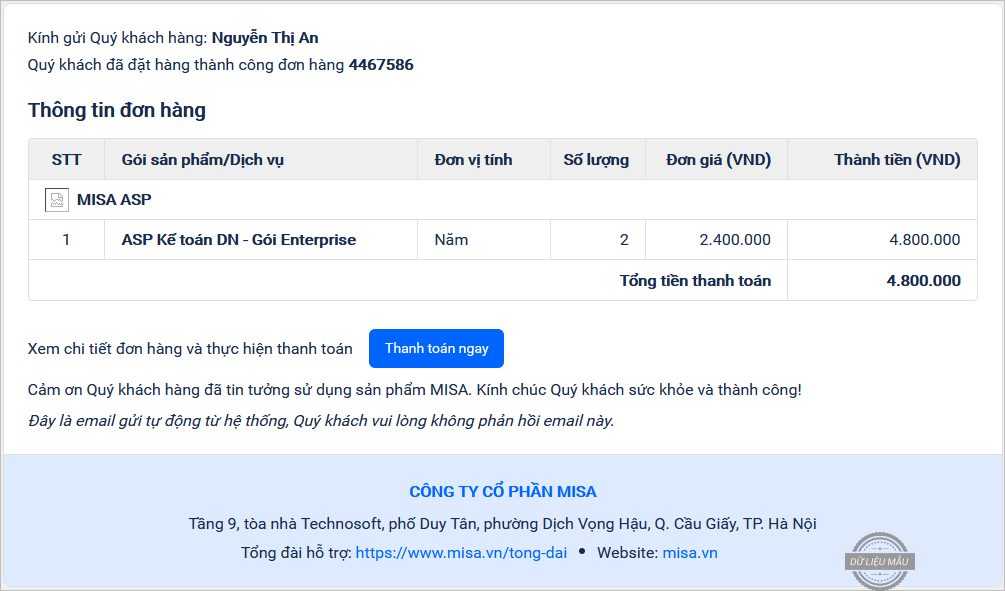Image resolution: width=1005 pixels, height=591 pixels.
Task: Click the broken image icon beside MISA ASP
Action: coord(56,200)
